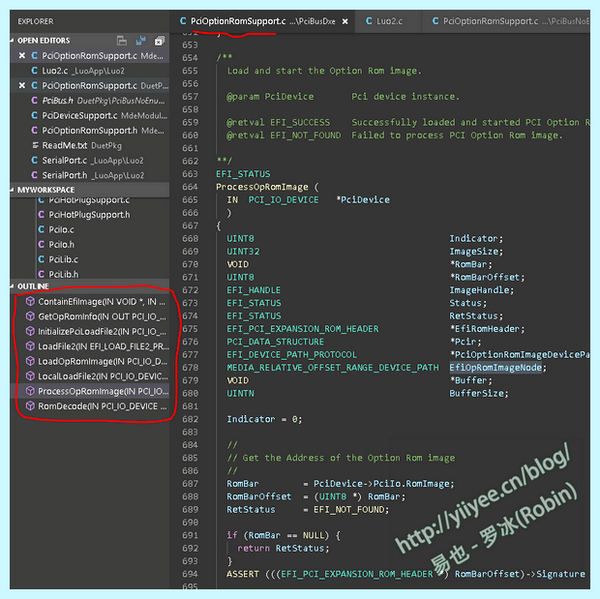
Task: Jump to LocalLoadFile2 in the outline
Action: 90,376
